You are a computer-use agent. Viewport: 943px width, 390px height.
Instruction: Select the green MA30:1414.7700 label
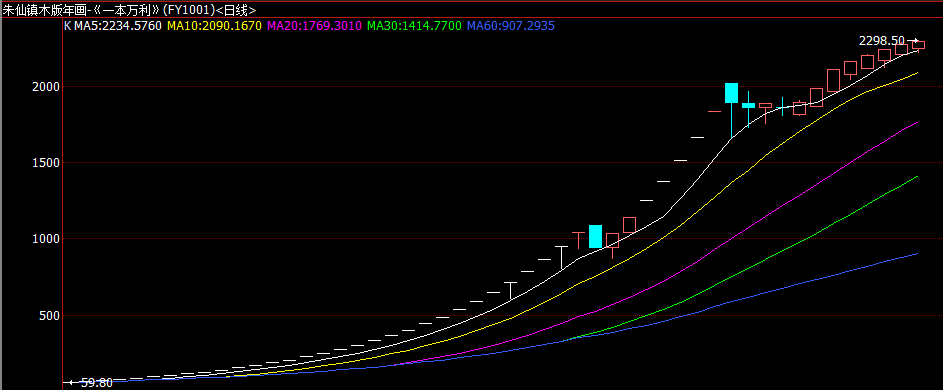pyautogui.click(x=414, y=26)
